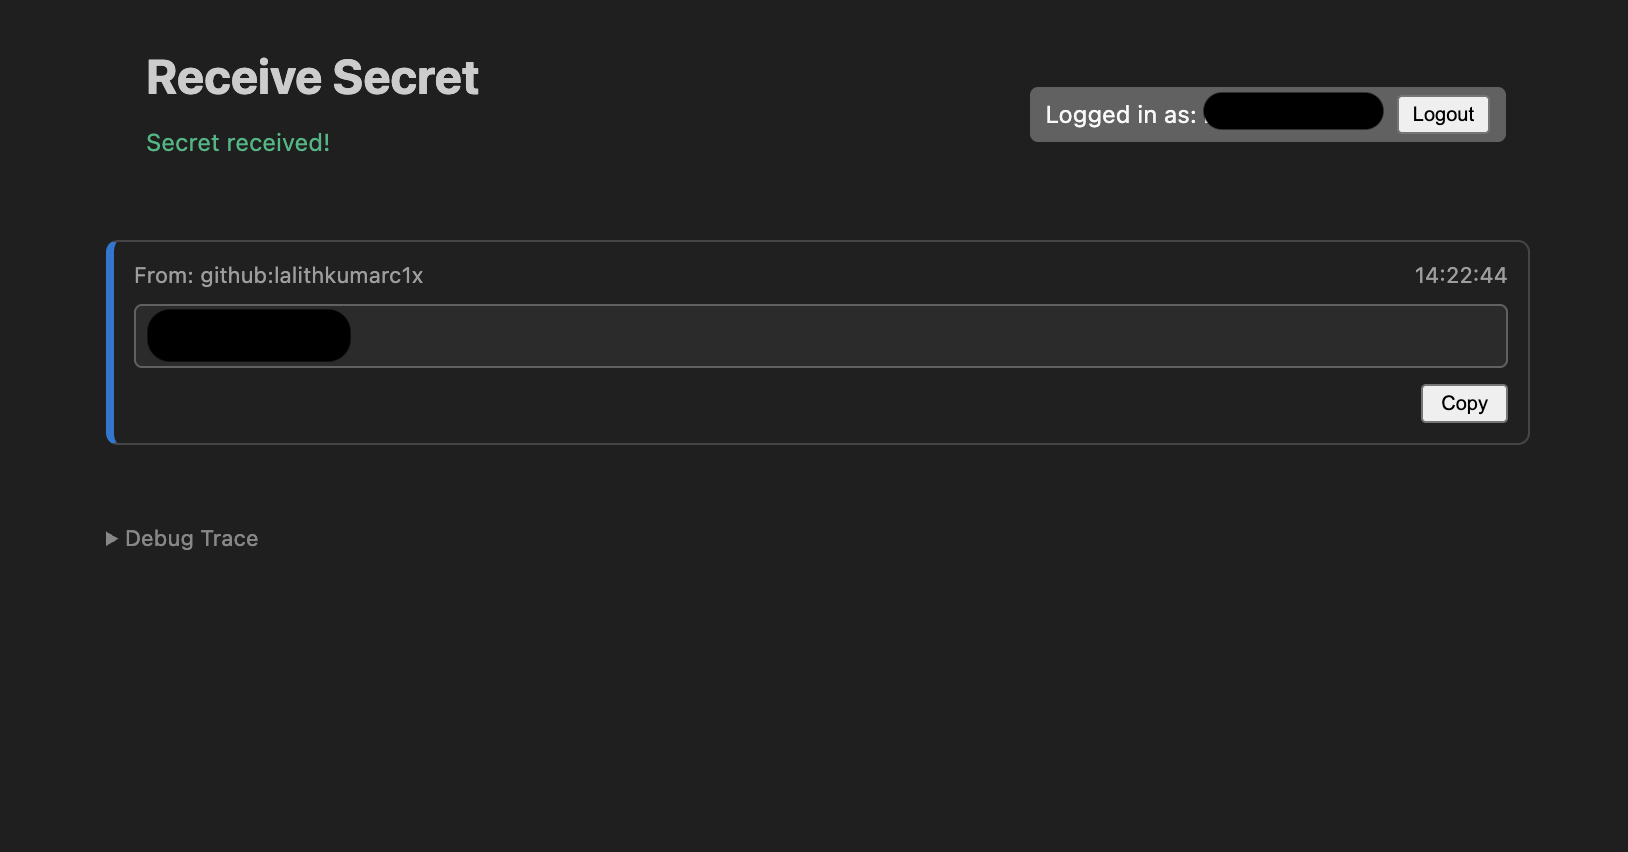
Task: Click the Debug Trace text label
Action: (191, 538)
